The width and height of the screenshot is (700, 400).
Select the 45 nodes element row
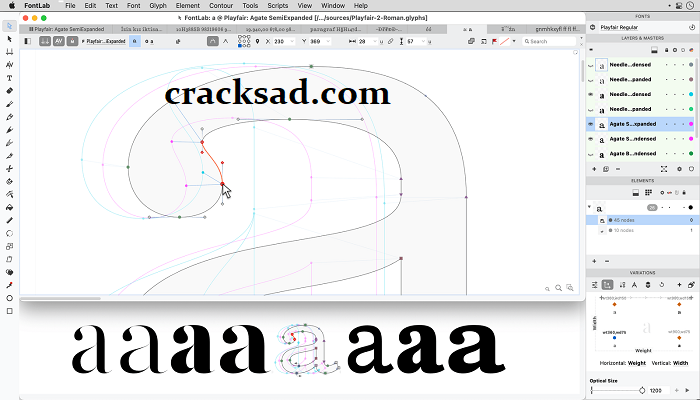point(640,220)
